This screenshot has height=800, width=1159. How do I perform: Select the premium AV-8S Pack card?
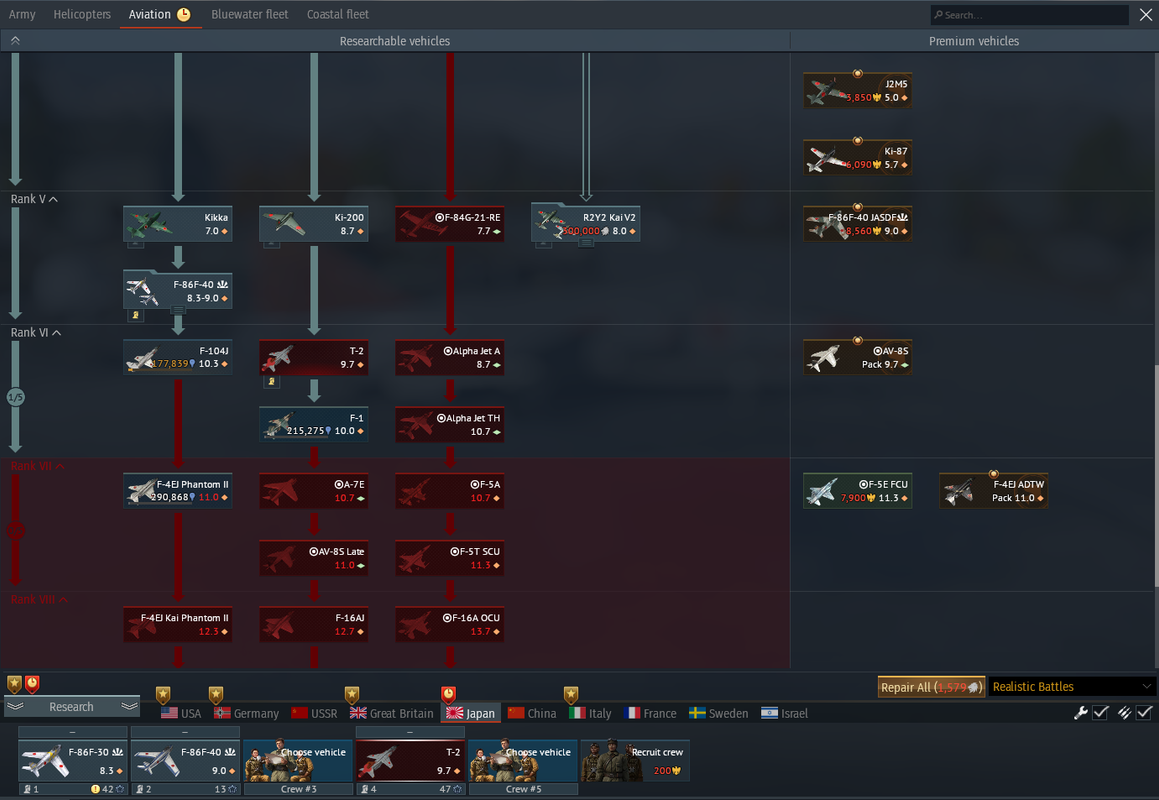pos(857,357)
